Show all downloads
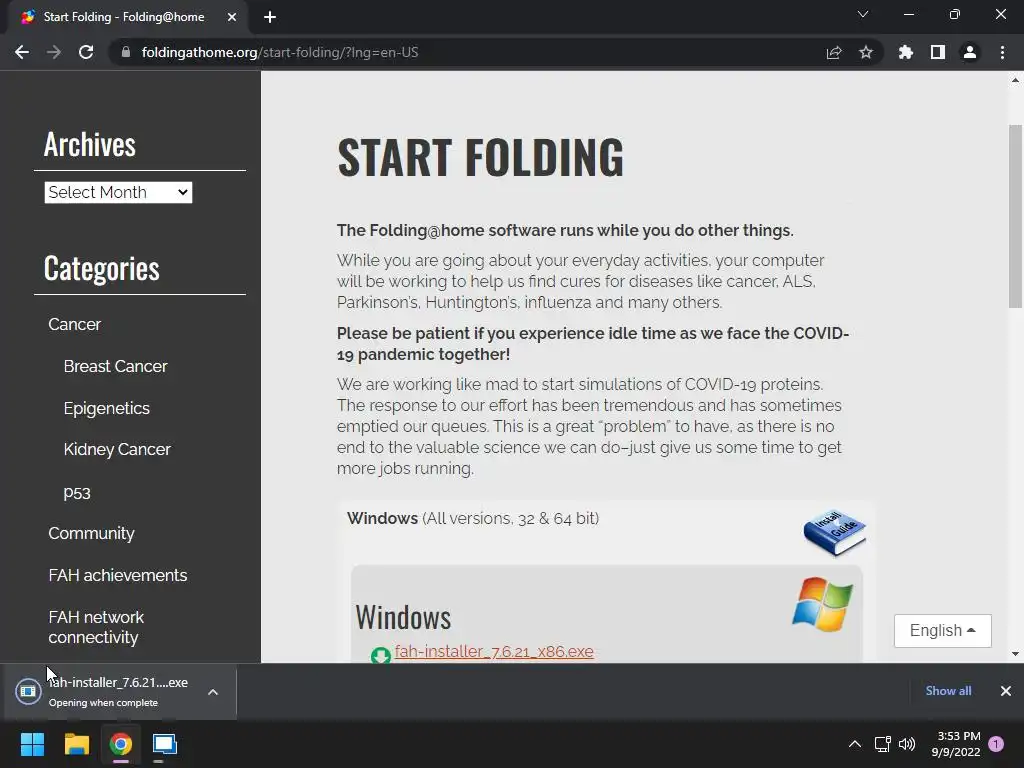This screenshot has height=768, width=1024. 948,691
